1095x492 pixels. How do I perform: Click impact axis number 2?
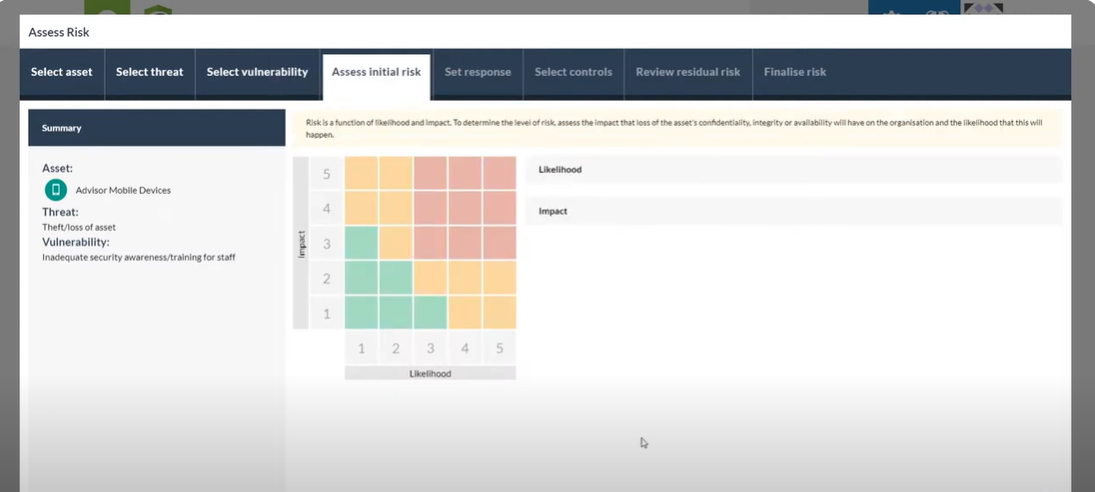(x=326, y=278)
